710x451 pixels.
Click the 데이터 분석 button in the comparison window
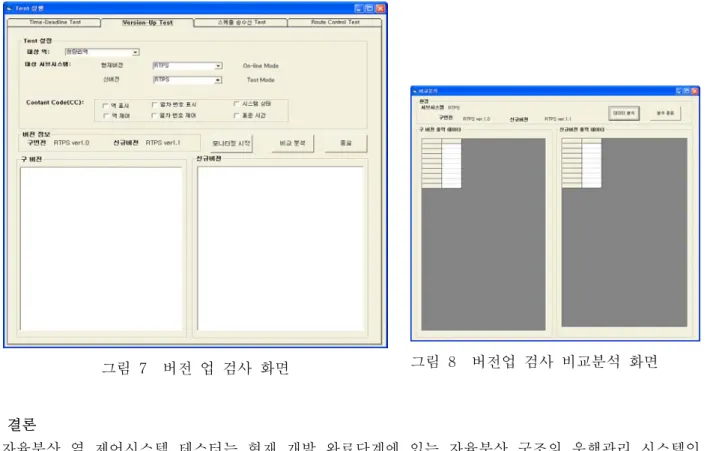[x=624, y=113]
